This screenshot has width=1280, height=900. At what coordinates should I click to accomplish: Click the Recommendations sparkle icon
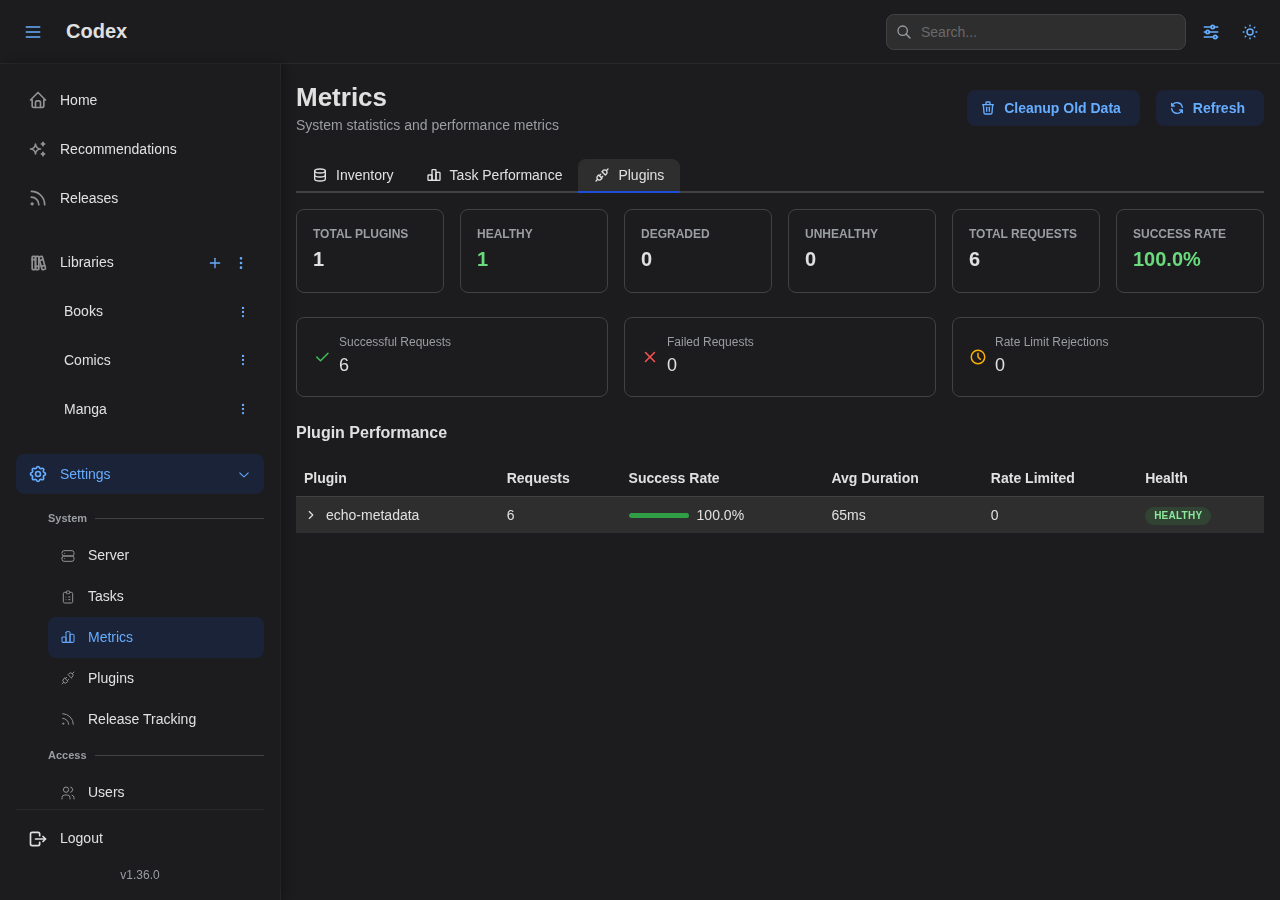click(38, 149)
